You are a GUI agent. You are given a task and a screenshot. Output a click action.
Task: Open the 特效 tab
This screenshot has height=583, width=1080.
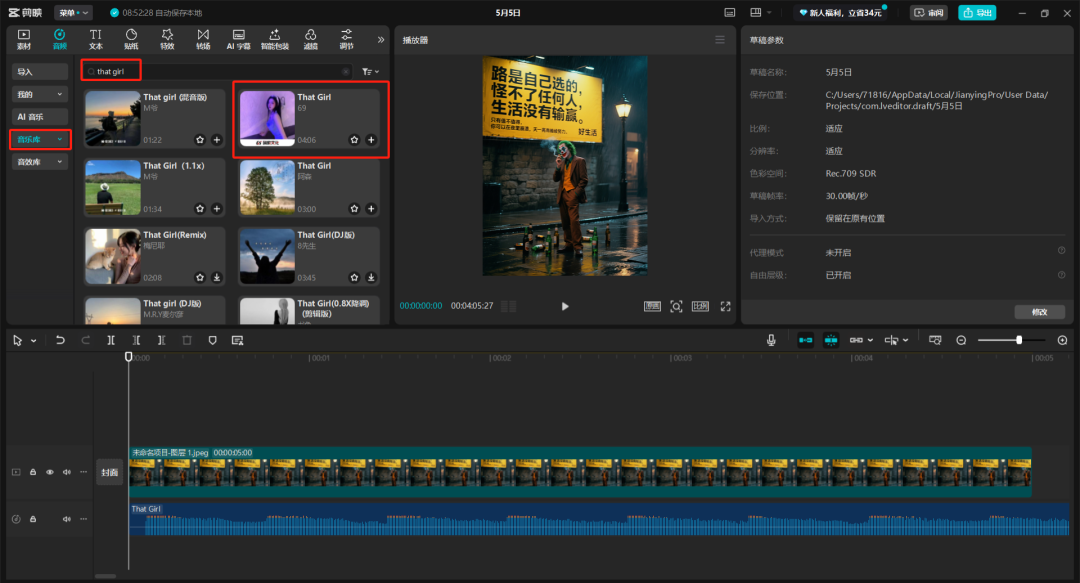click(x=167, y=39)
